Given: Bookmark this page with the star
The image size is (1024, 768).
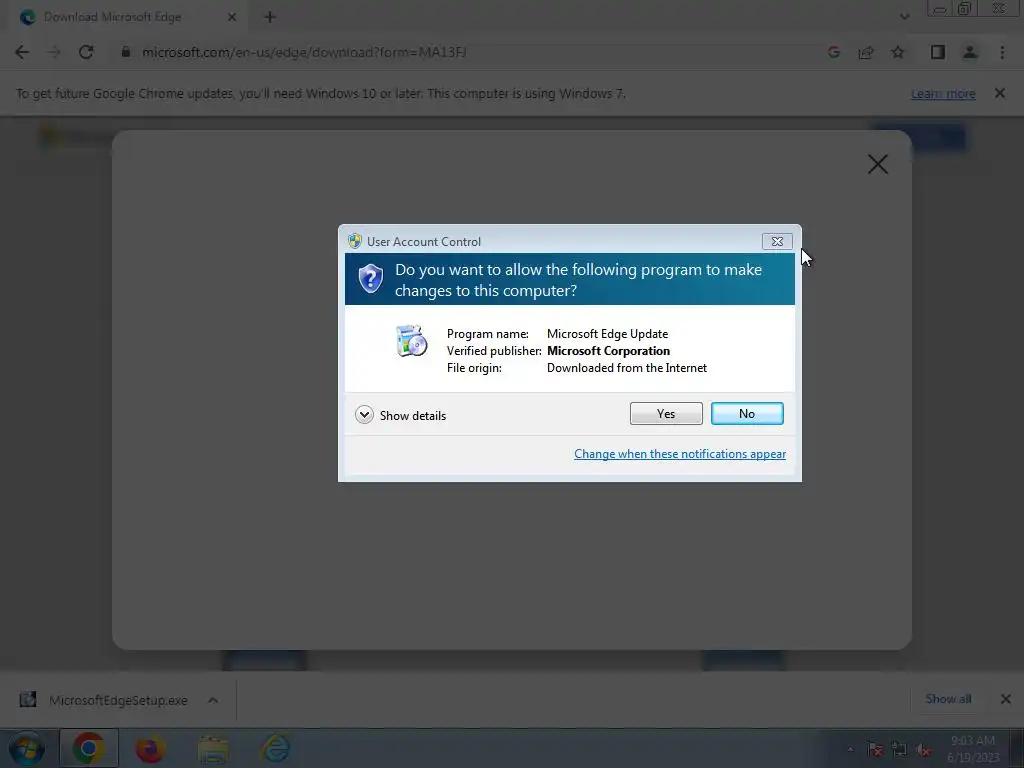Looking at the screenshot, I should coord(898,52).
